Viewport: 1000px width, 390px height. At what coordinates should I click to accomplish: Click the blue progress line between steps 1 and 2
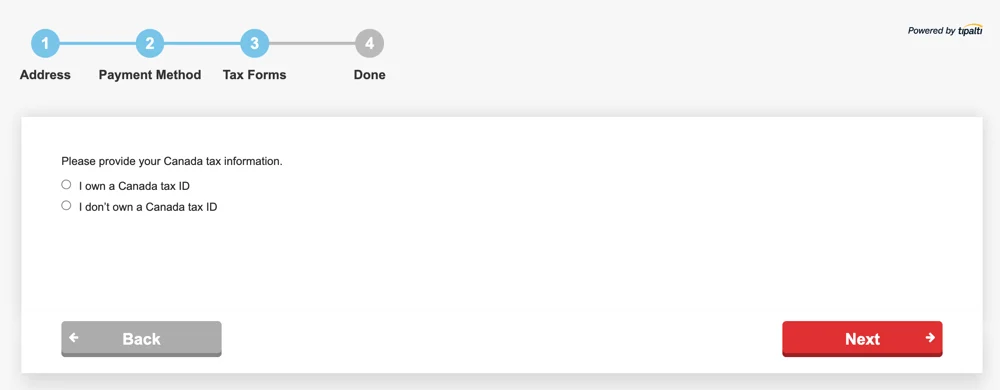click(x=98, y=43)
